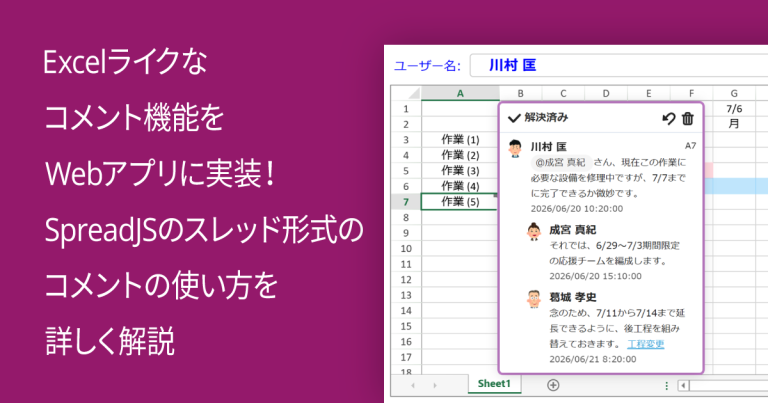The height and width of the screenshot is (403, 768).
Task: Select column A header
Action: pyautogui.click(x=460, y=93)
